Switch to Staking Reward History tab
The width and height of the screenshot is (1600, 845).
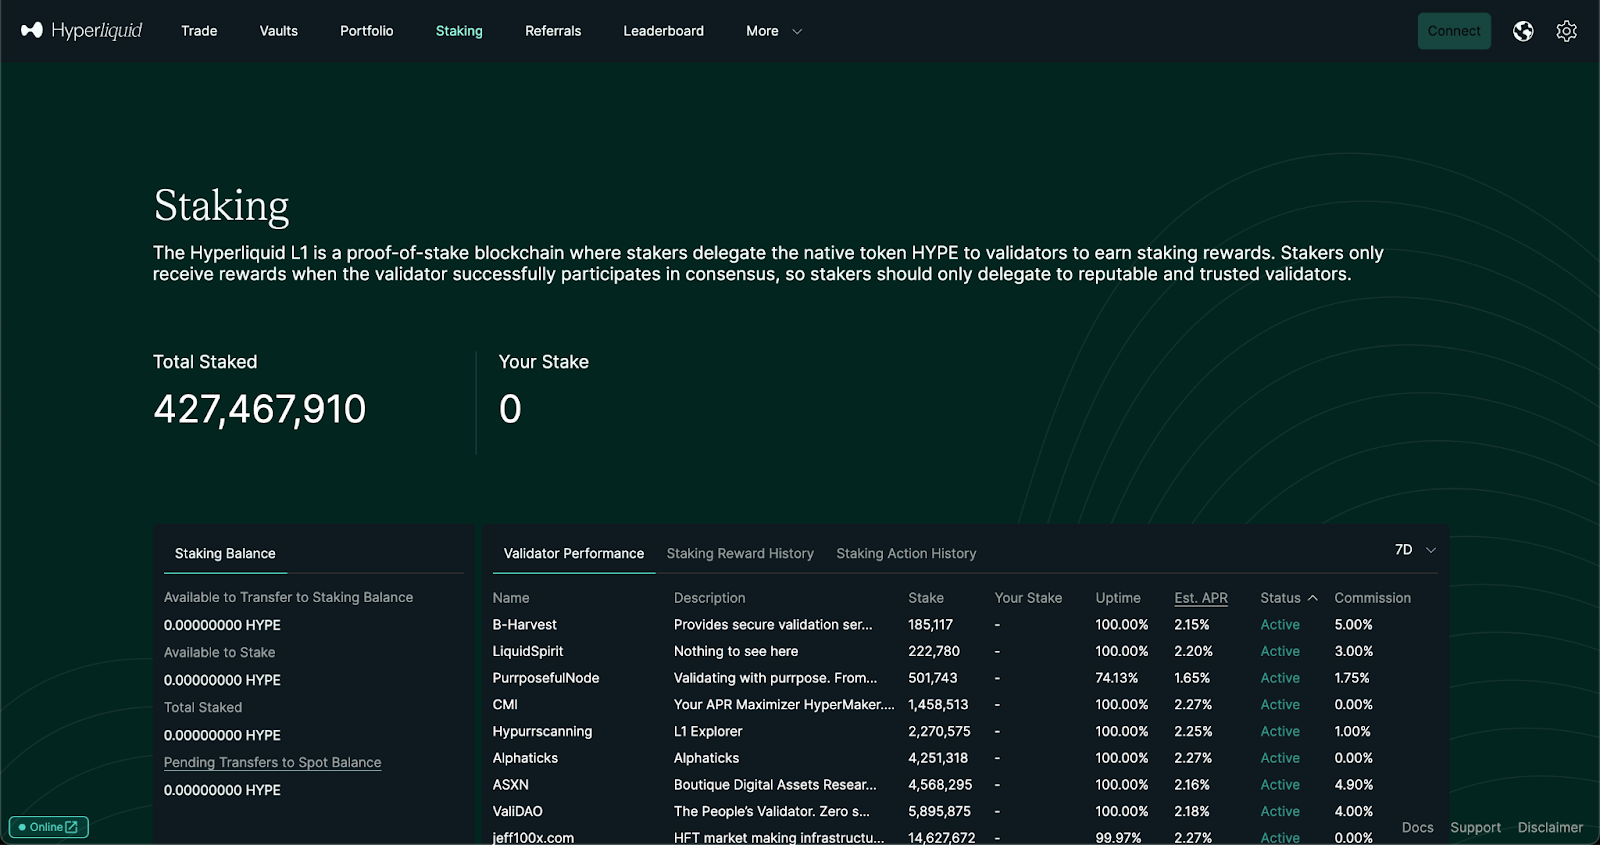740,553
